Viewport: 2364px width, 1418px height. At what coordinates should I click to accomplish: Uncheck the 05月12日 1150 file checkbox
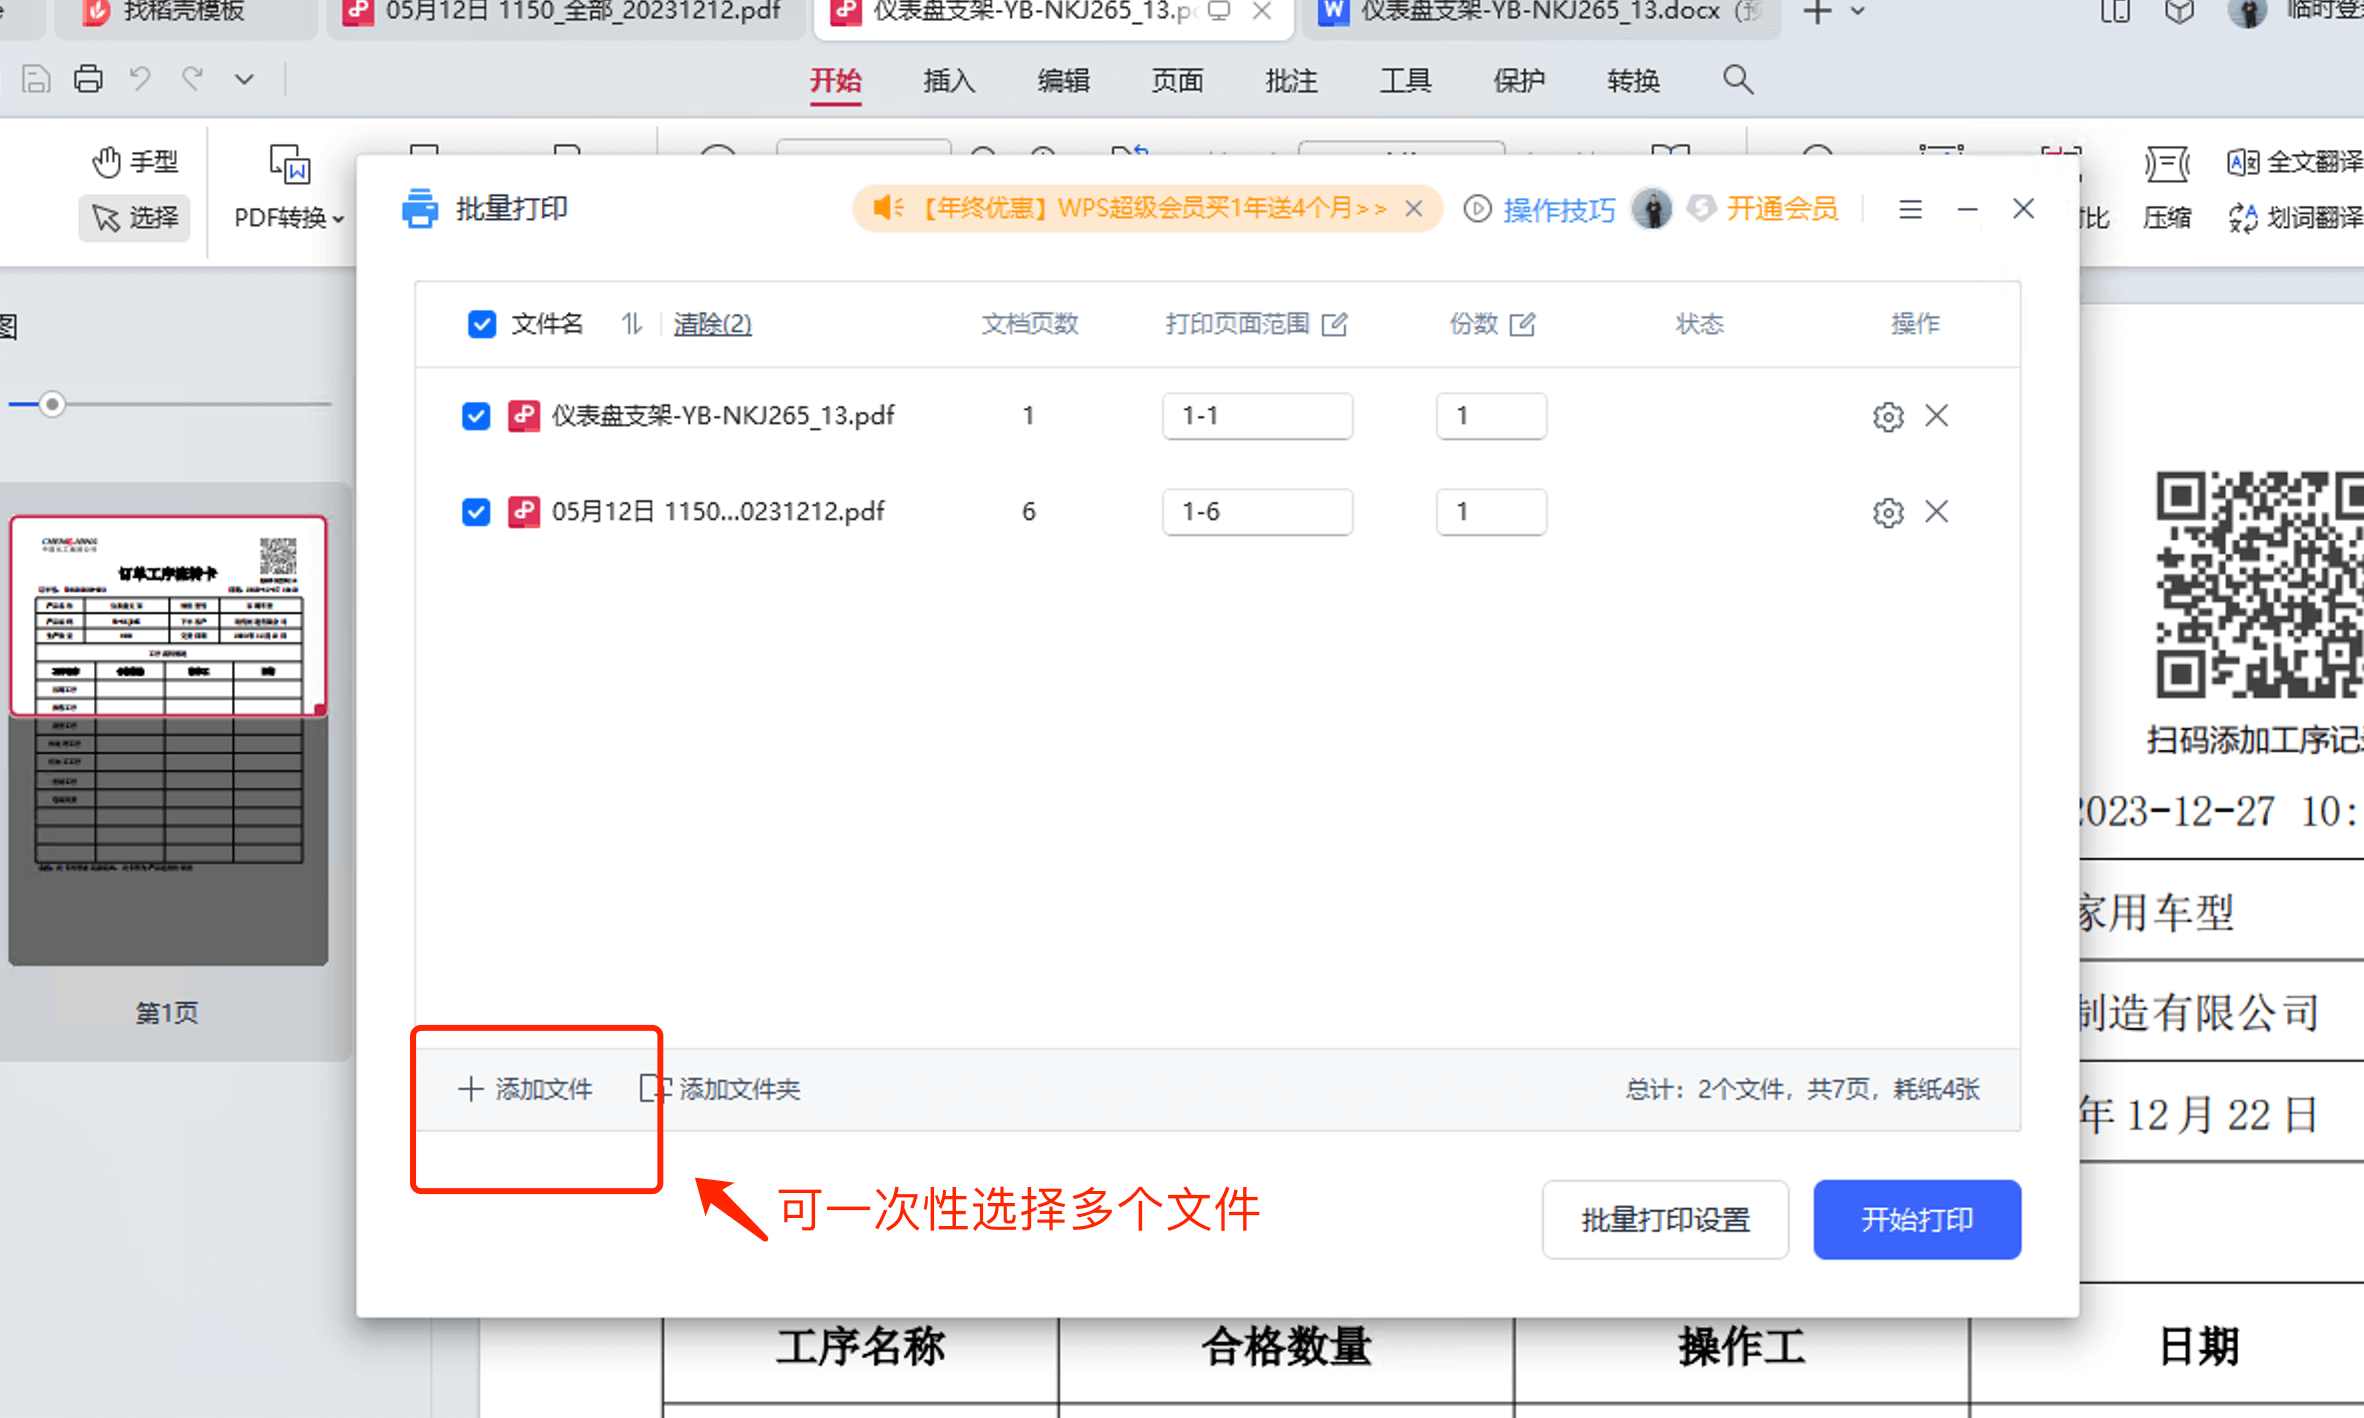[476, 511]
